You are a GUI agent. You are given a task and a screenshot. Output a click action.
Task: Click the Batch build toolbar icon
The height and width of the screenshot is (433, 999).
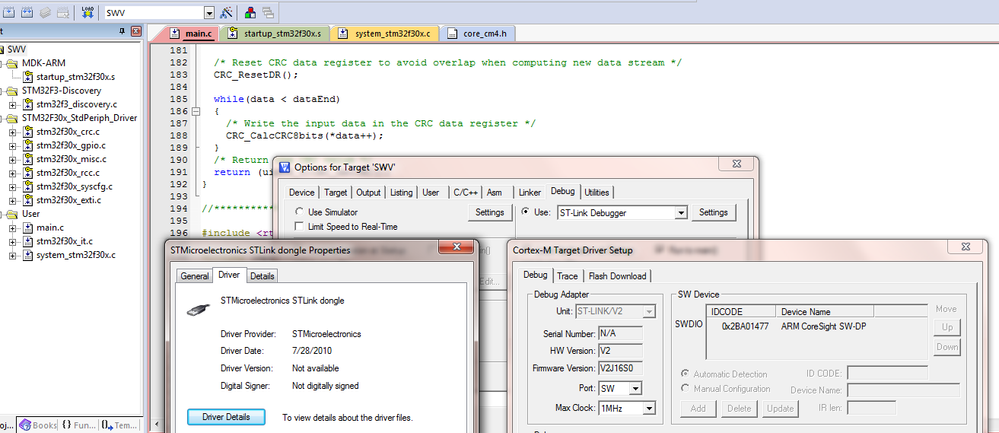(x=45, y=12)
